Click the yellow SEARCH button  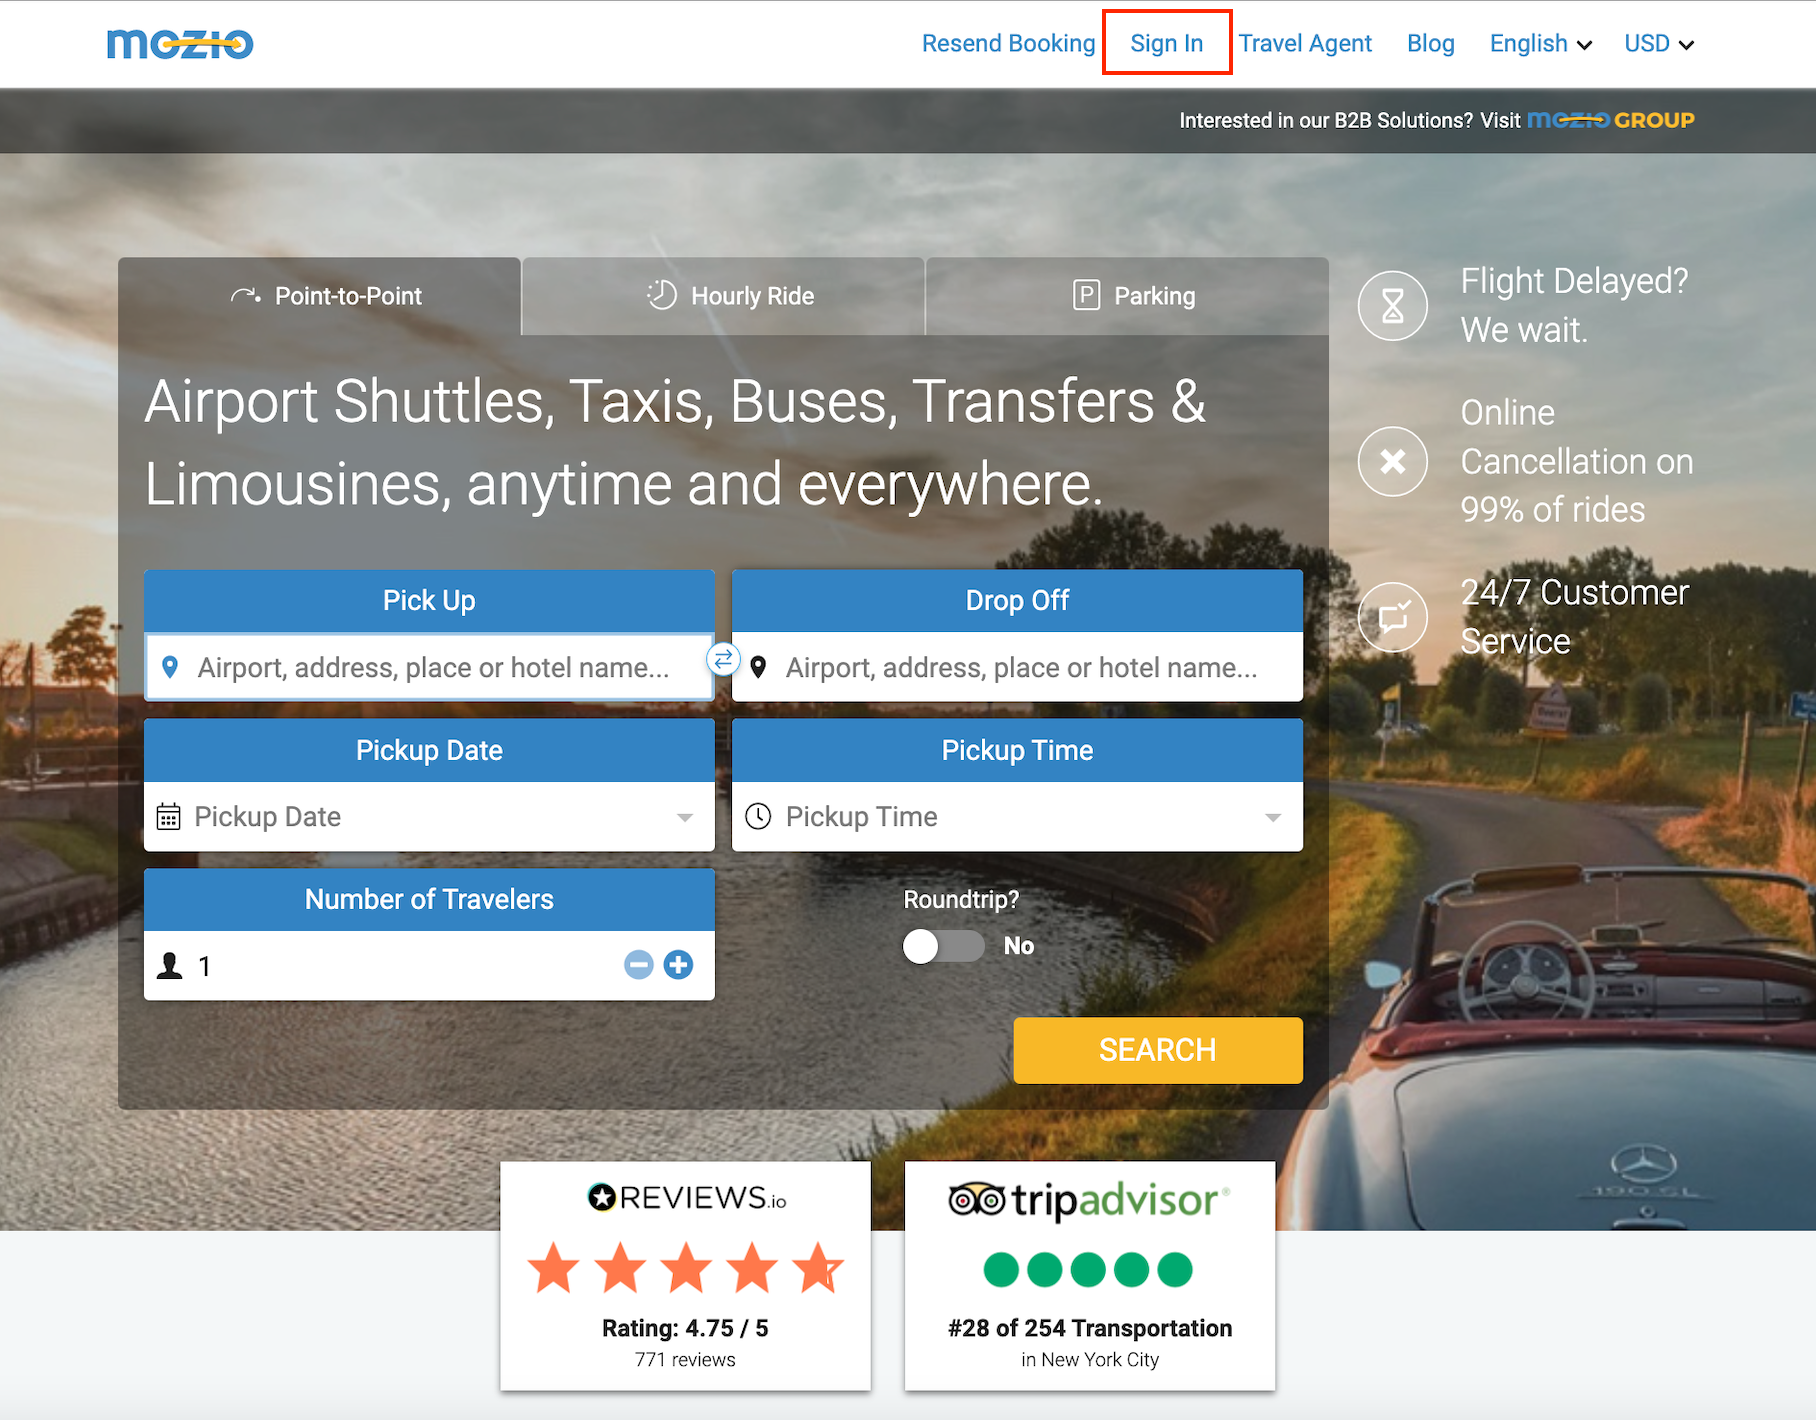pos(1158,1050)
